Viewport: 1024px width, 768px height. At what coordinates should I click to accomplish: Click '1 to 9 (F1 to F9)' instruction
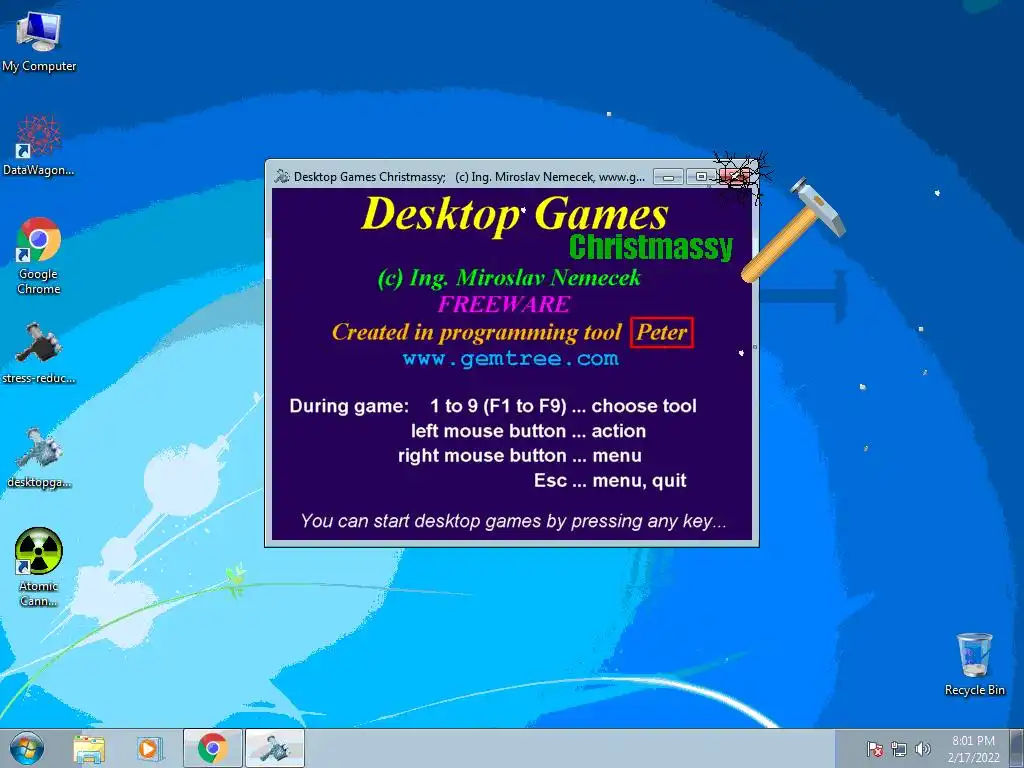pos(498,406)
